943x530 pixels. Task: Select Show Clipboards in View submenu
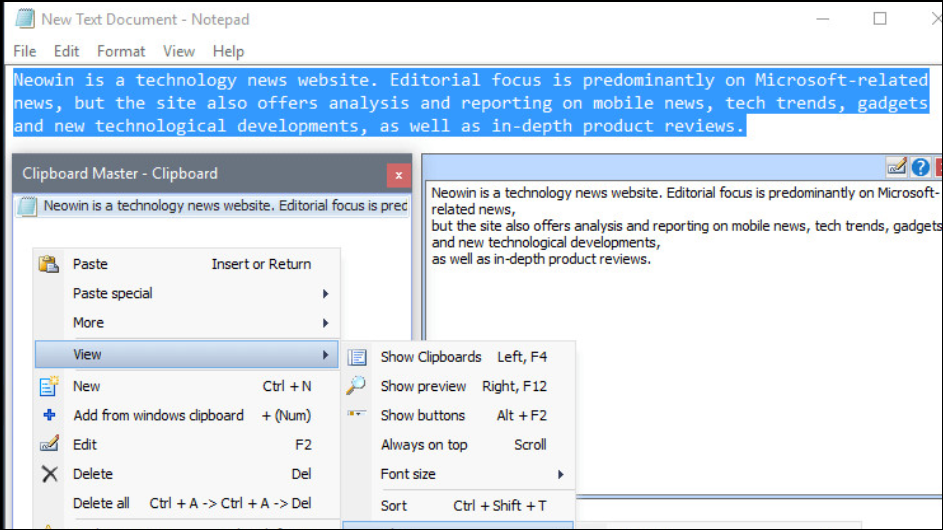point(459,357)
